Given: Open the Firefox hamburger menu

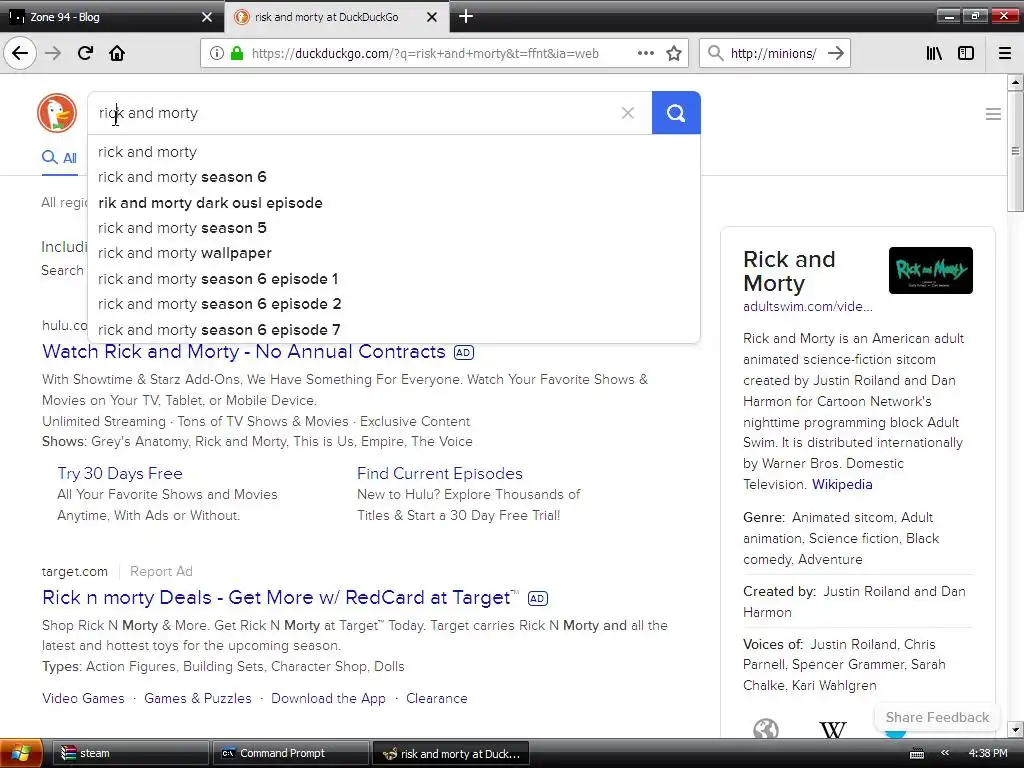Looking at the screenshot, I should 1005,53.
